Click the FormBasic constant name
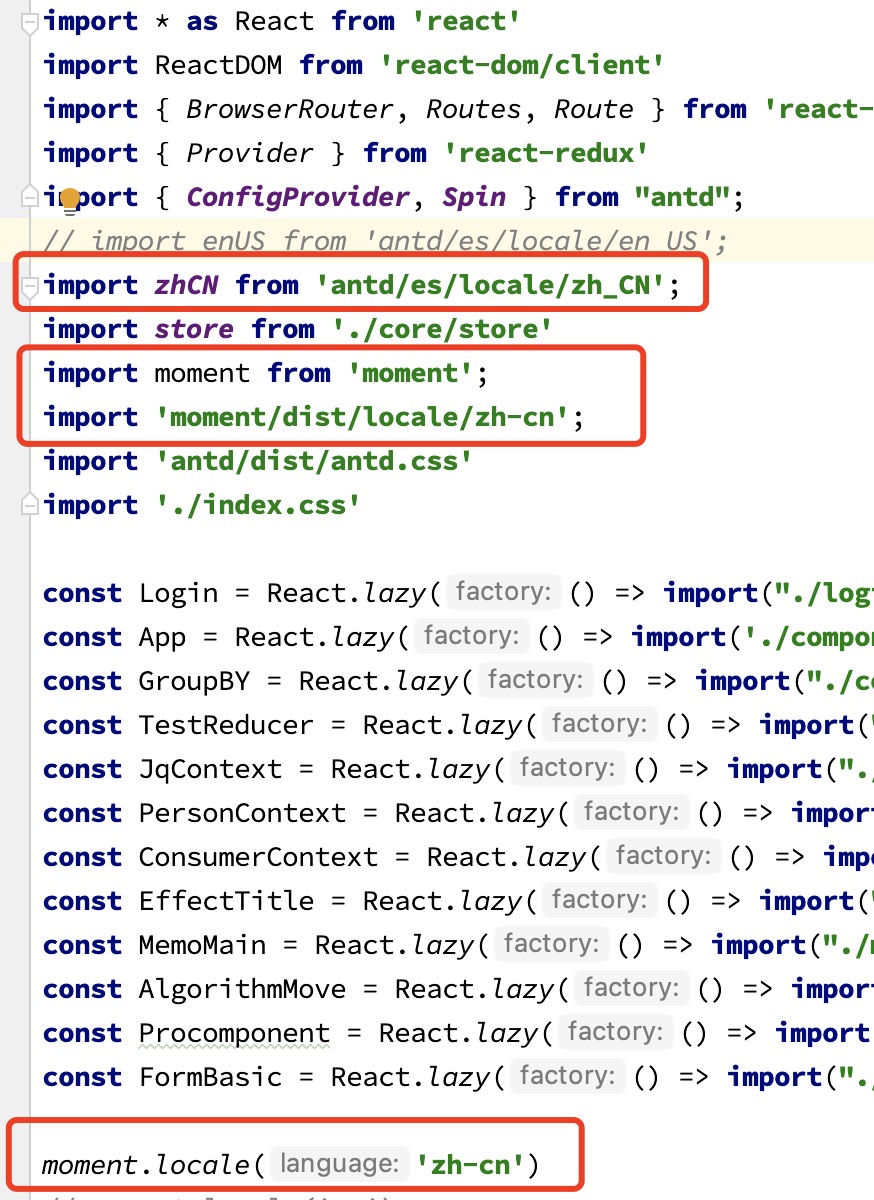874x1200 pixels. pyautogui.click(x=210, y=1077)
